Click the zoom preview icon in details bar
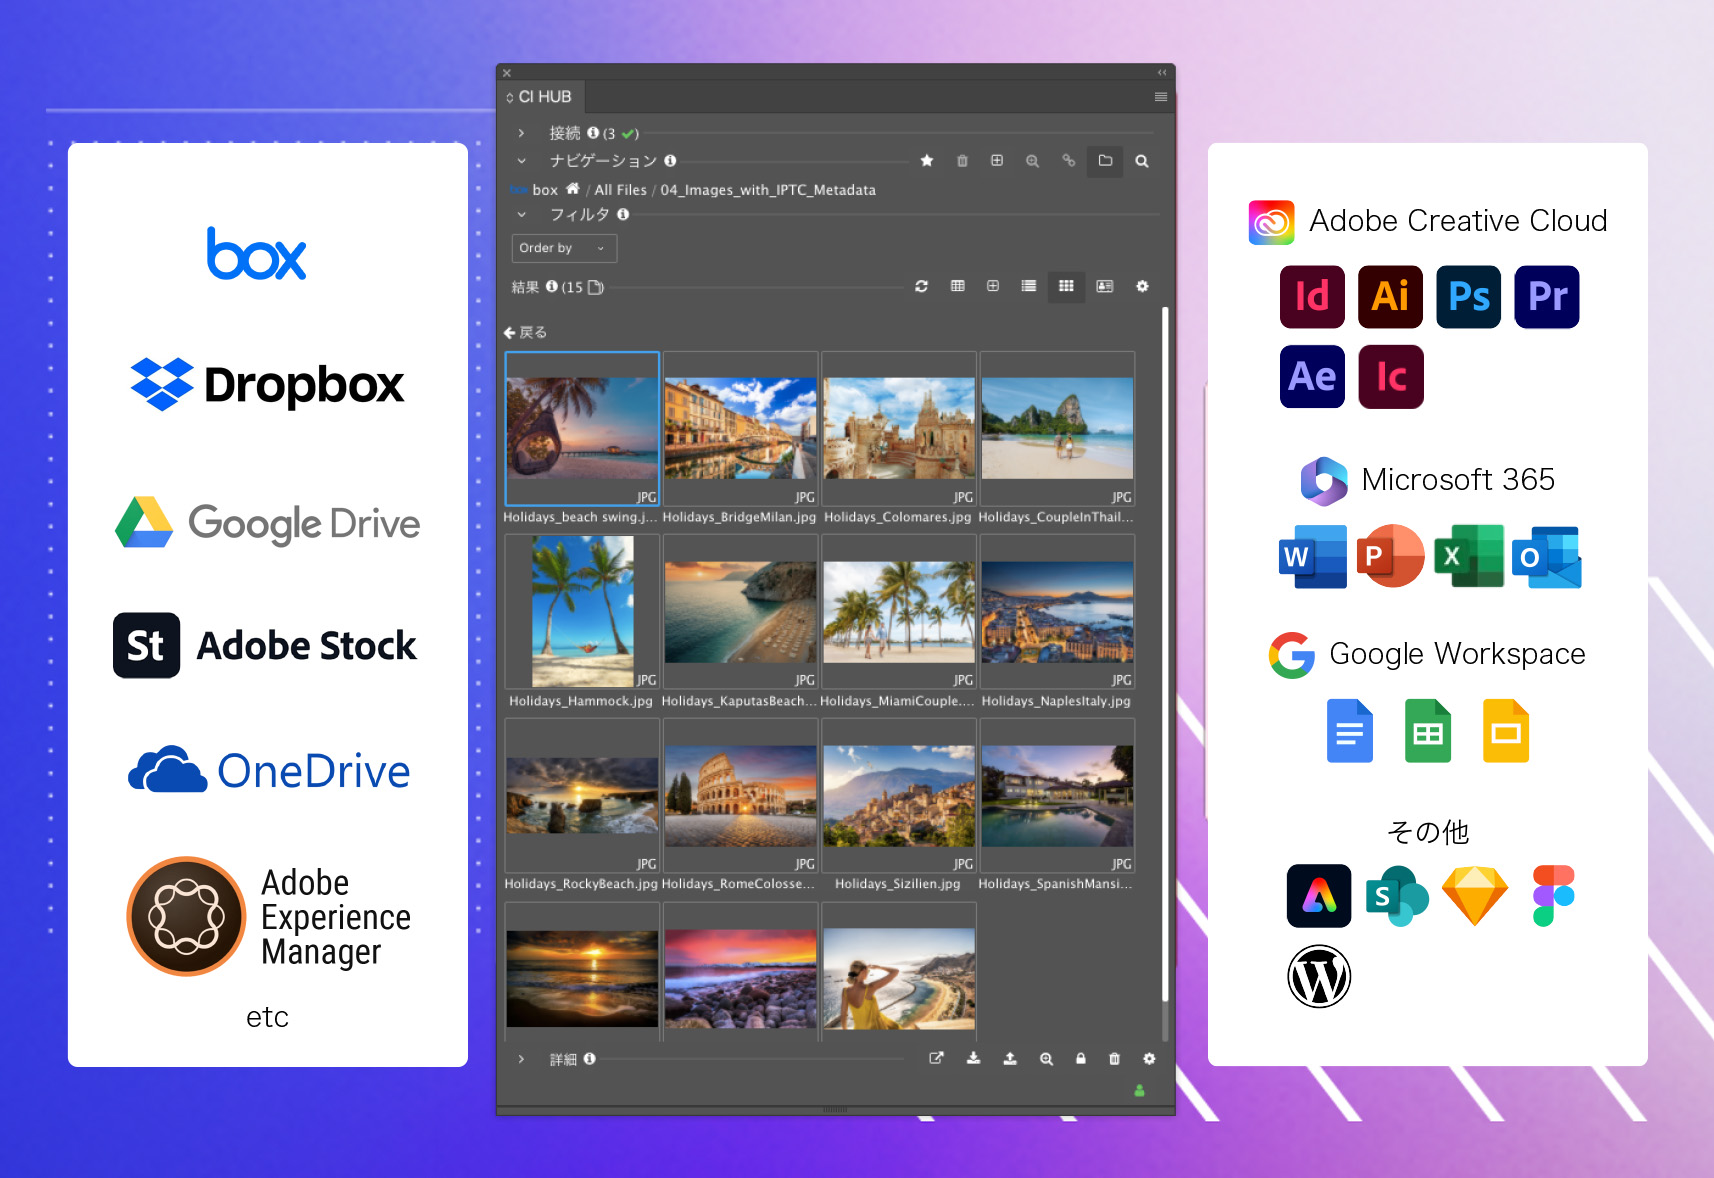This screenshot has height=1178, width=1714. point(1046,1058)
